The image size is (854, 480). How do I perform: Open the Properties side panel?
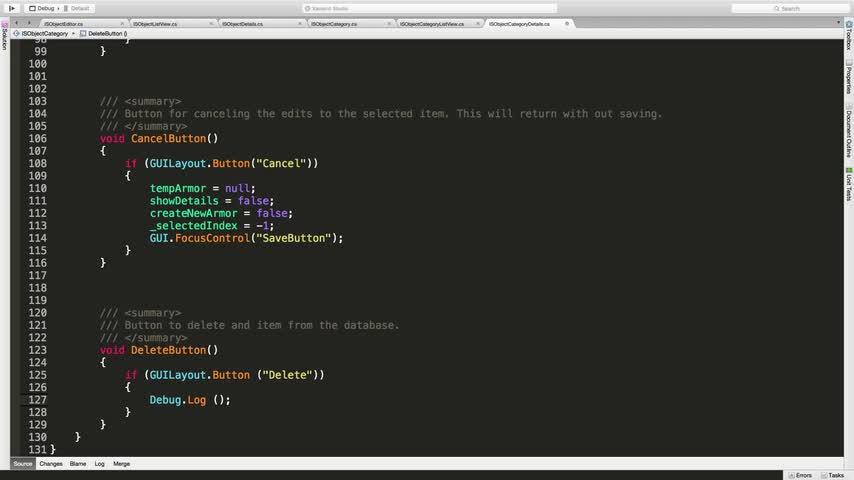tap(849, 77)
